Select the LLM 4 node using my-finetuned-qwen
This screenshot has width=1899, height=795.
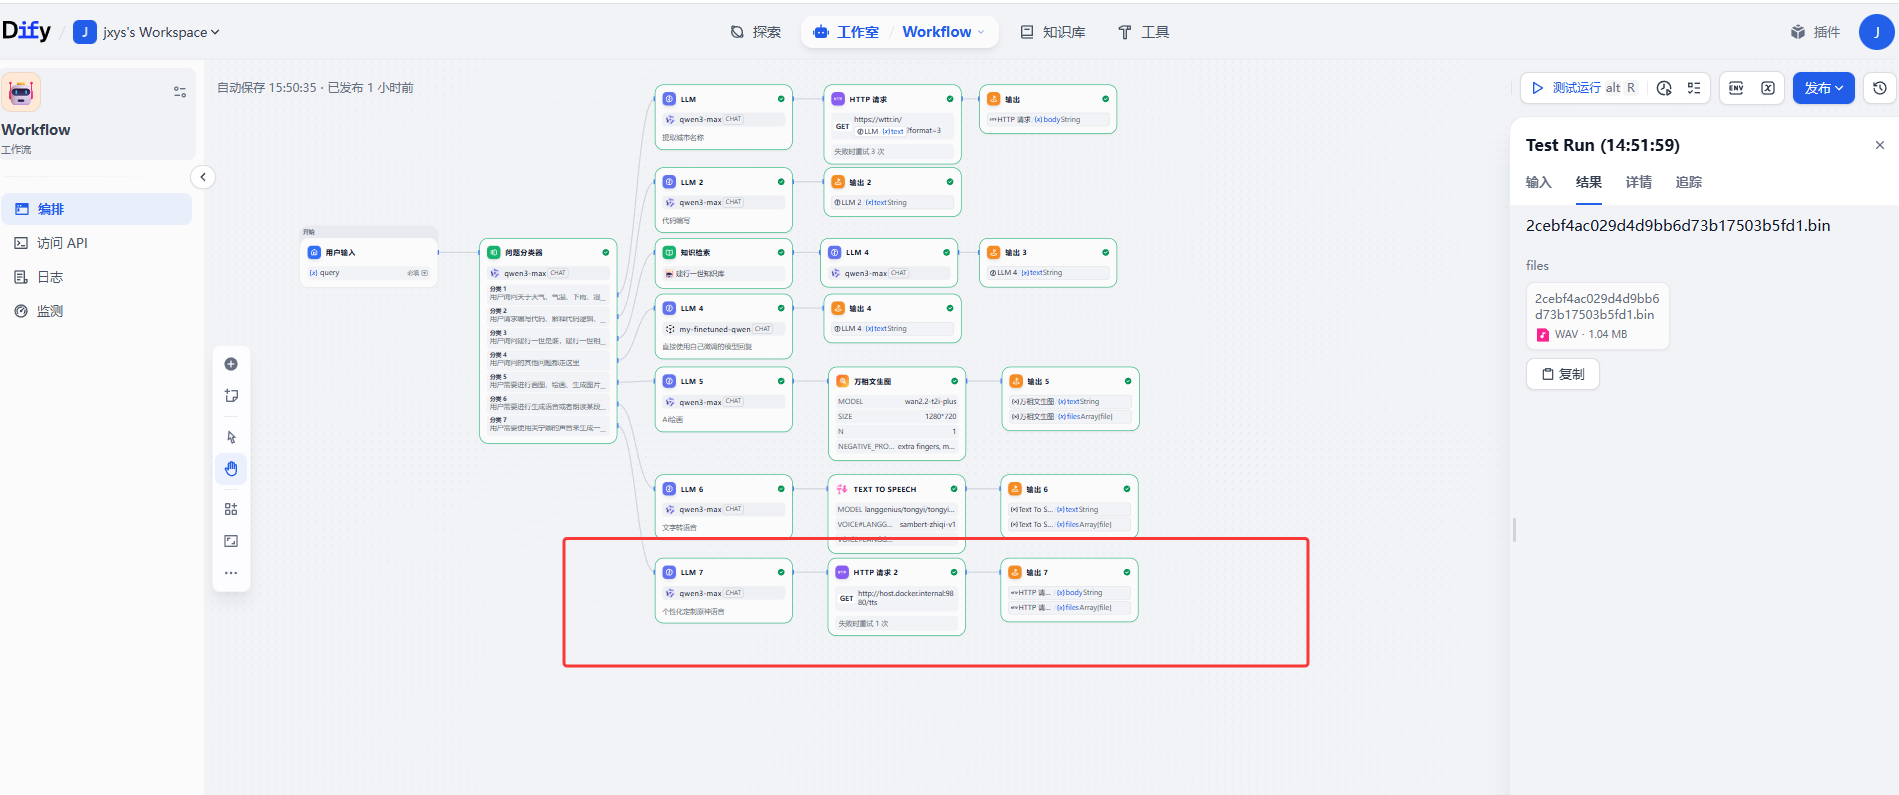724,326
